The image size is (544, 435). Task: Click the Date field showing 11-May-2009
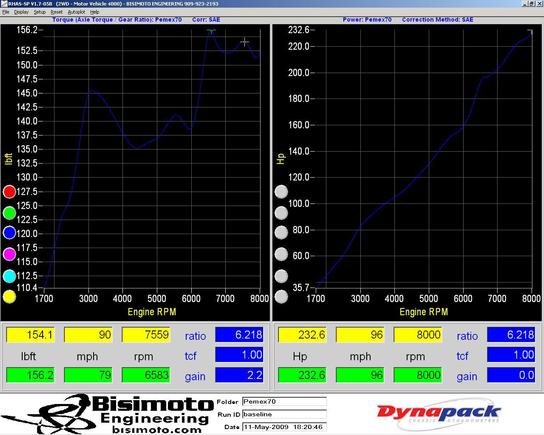pyautogui.click(x=284, y=427)
